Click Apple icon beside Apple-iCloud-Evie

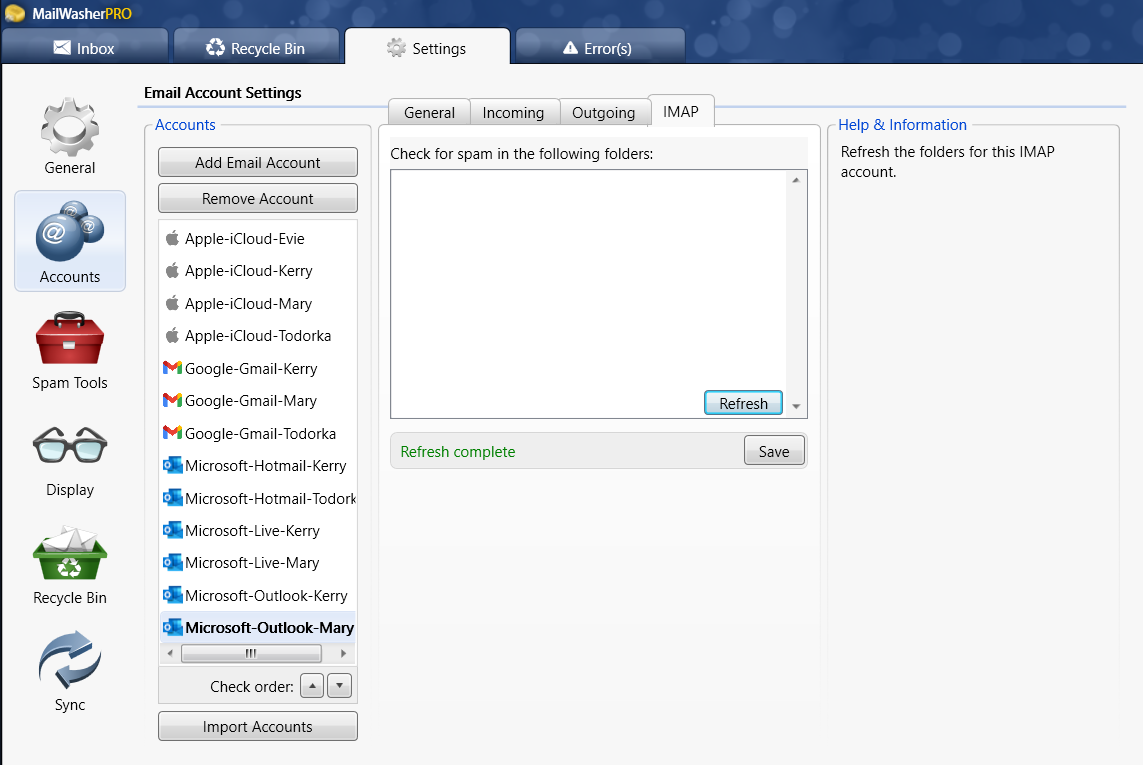coord(172,238)
